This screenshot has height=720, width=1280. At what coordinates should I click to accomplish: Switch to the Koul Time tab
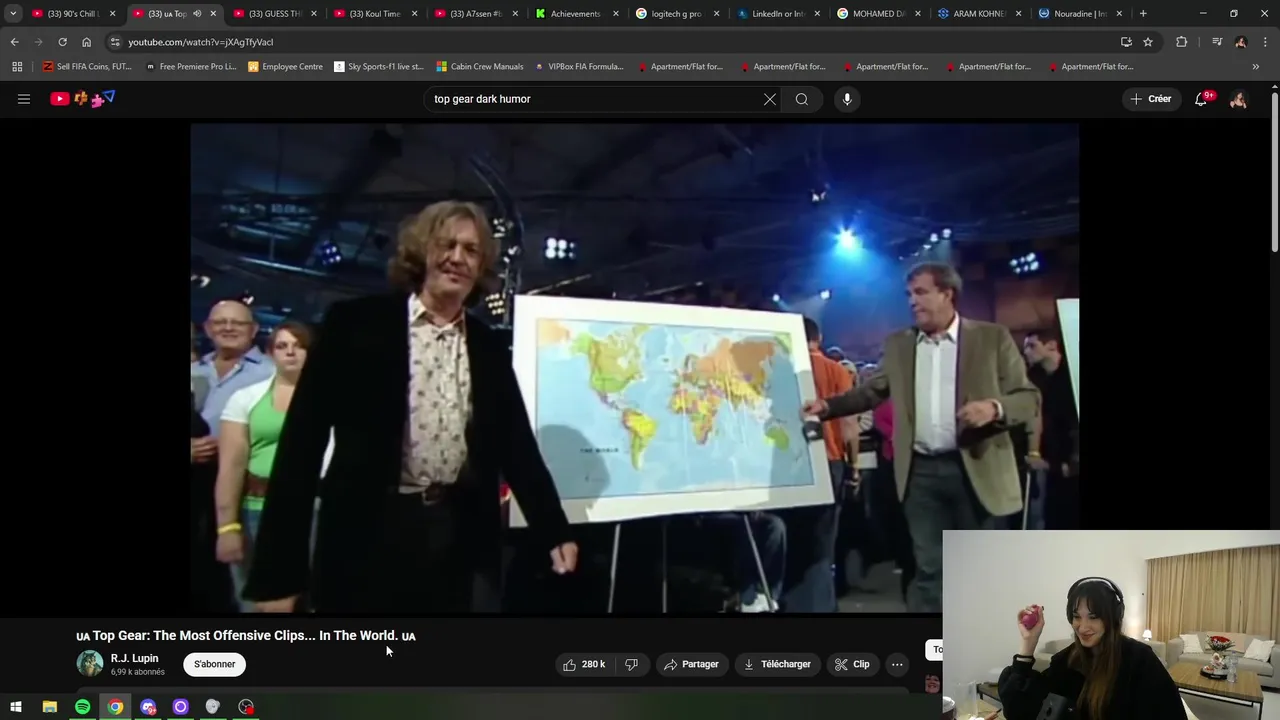(374, 14)
